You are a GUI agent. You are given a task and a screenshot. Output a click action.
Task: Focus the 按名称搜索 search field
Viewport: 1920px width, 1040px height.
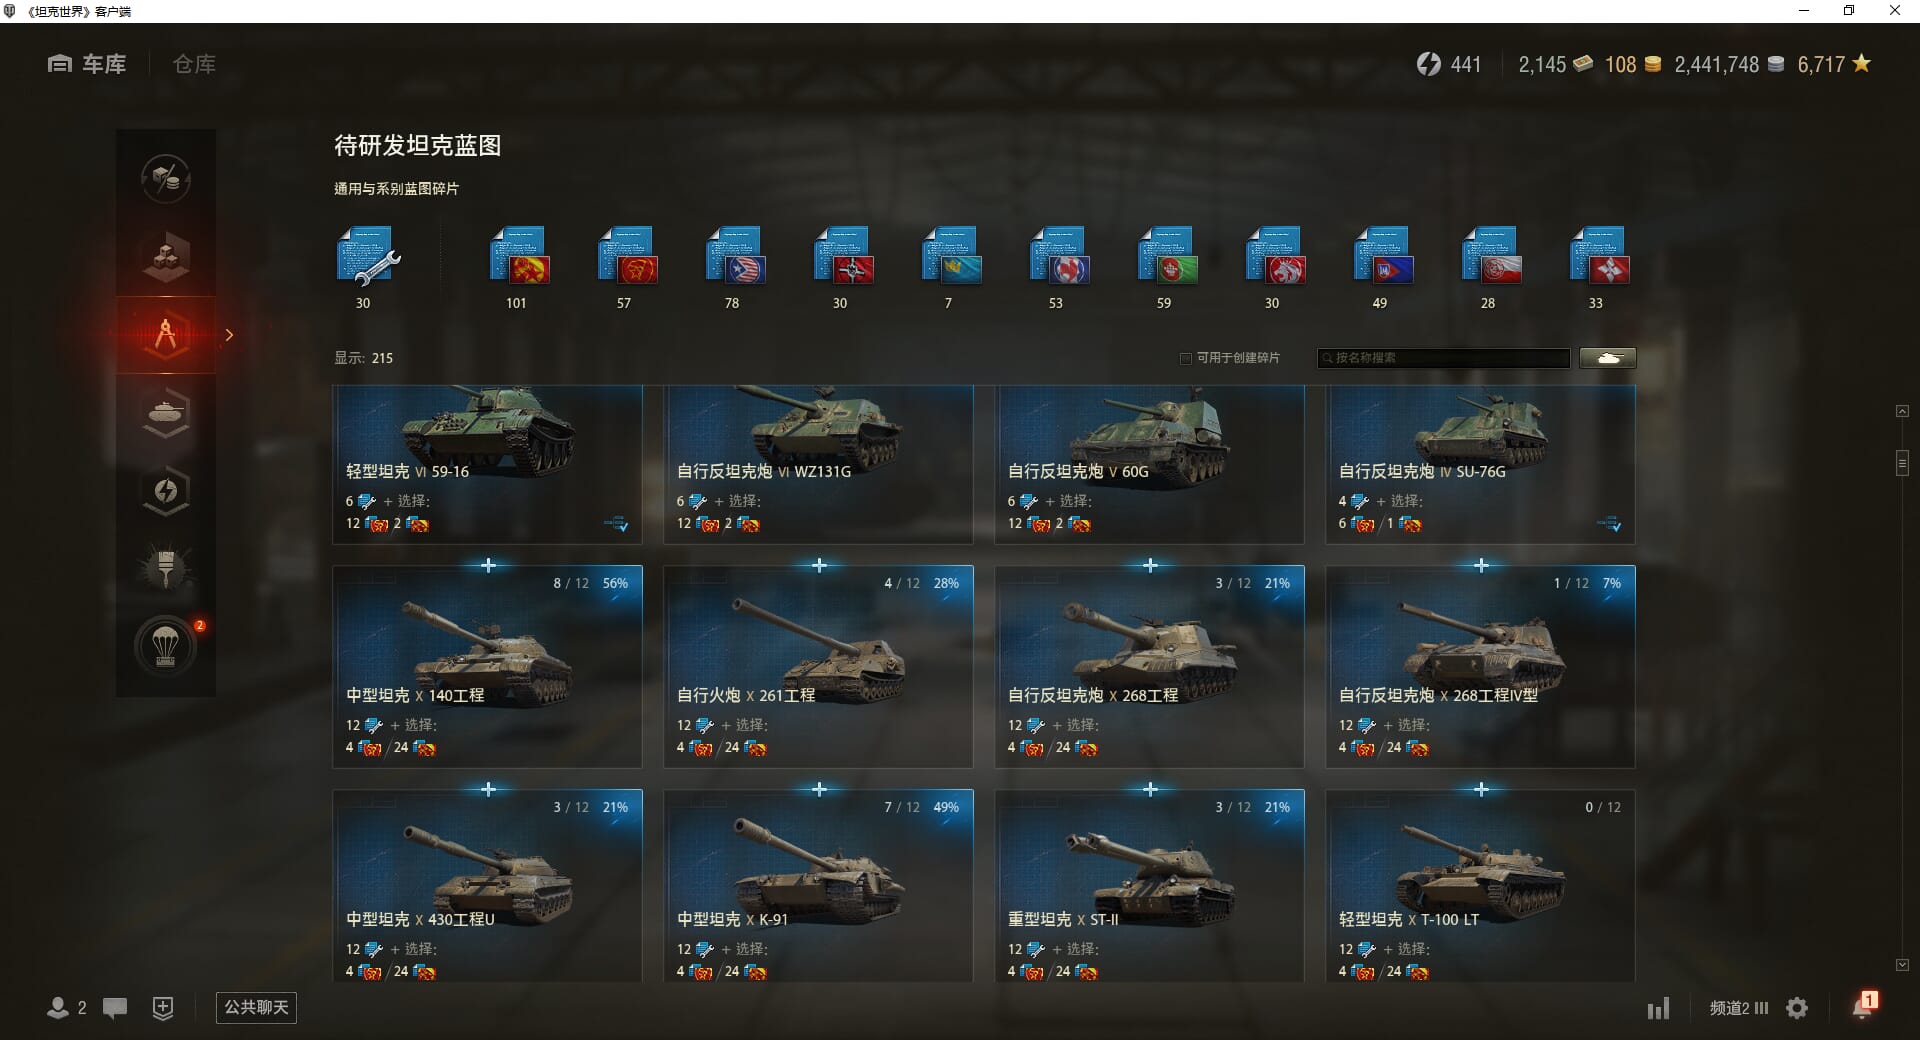click(1443, 358)
